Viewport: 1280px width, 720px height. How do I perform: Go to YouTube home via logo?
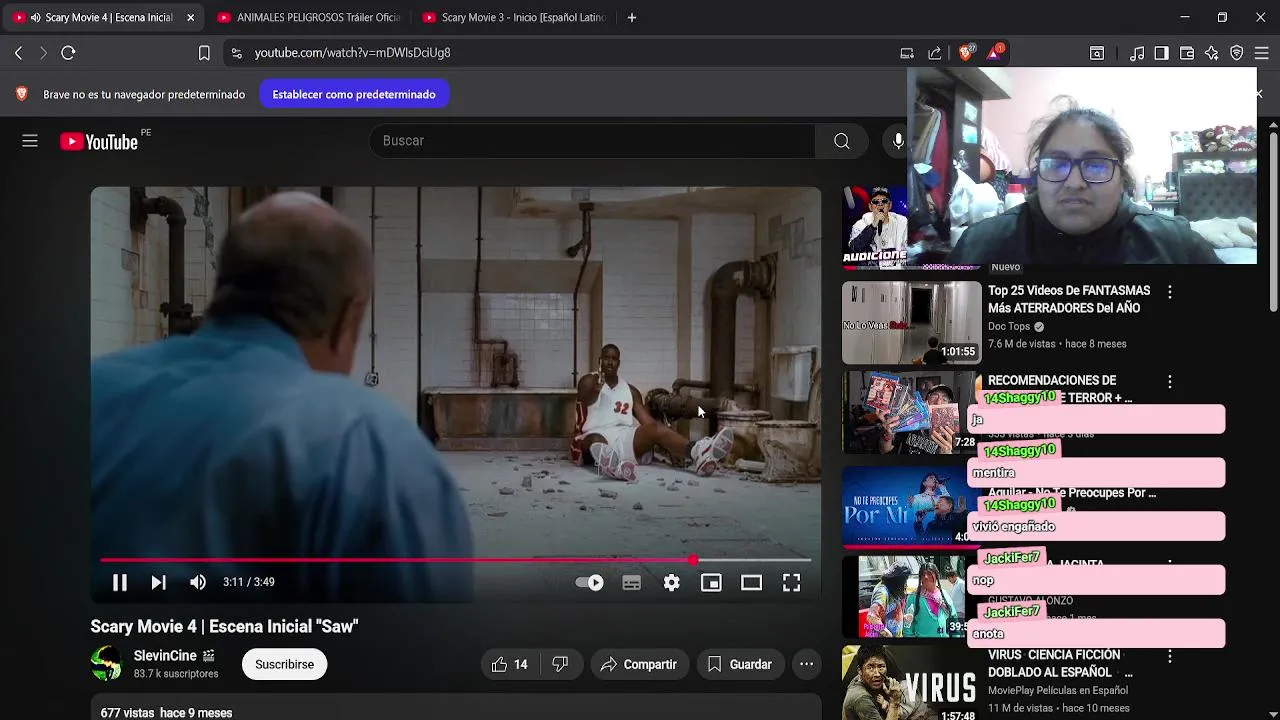click(99, 141)
